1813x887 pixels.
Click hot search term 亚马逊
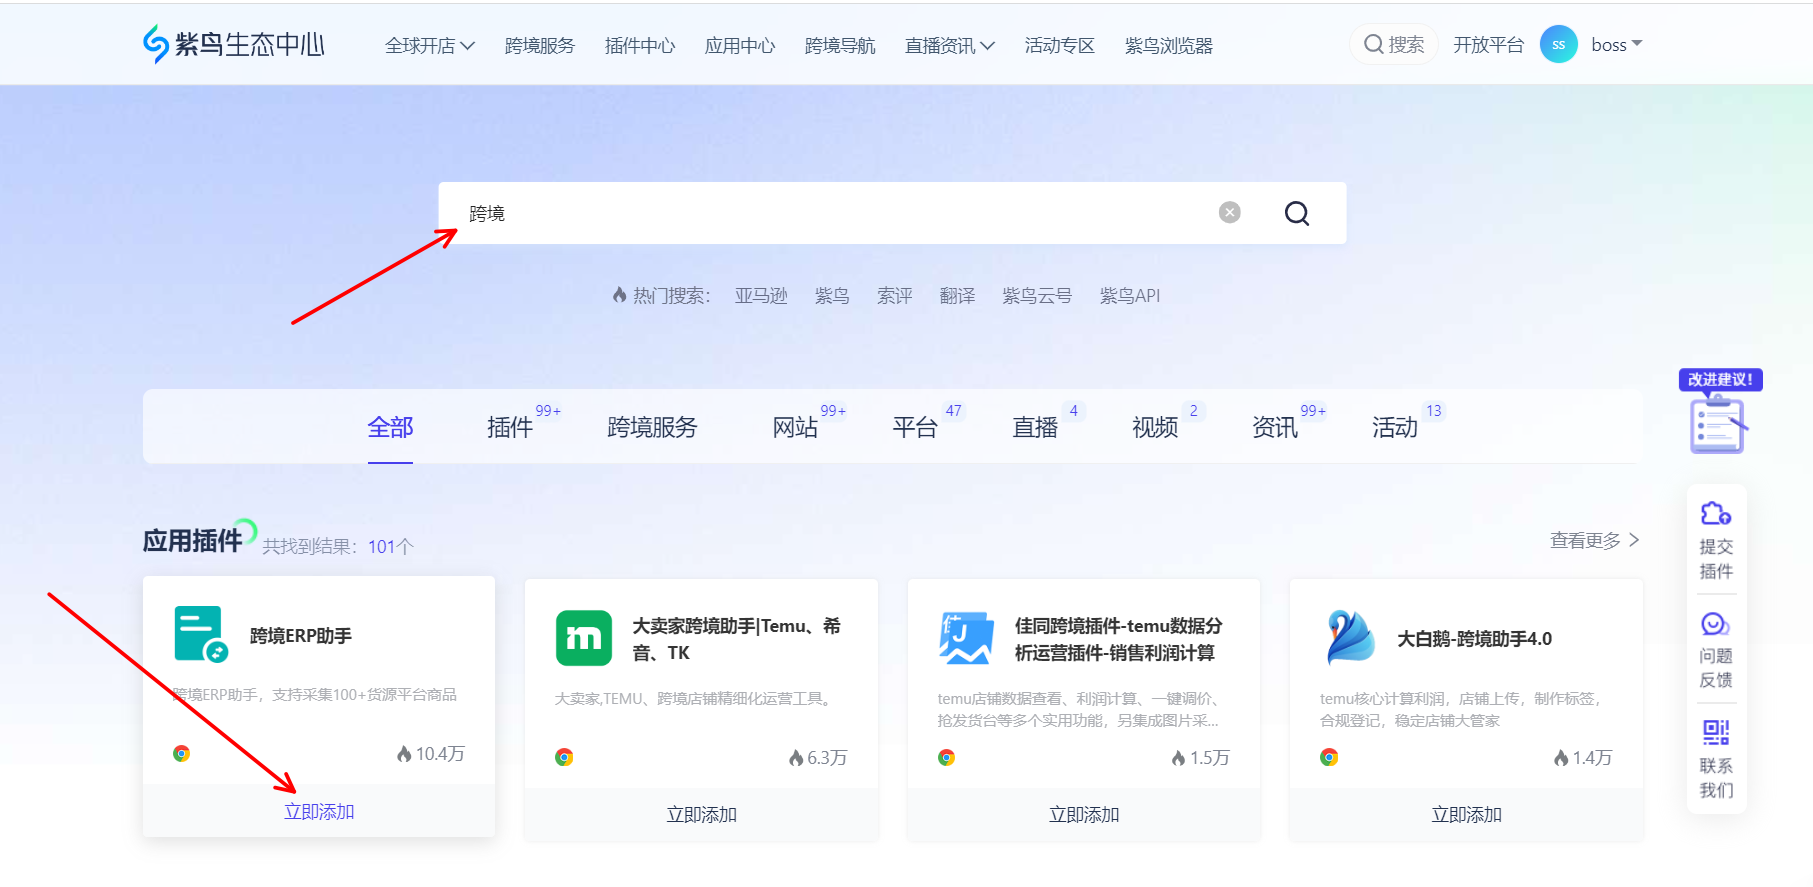click(761, 296)
